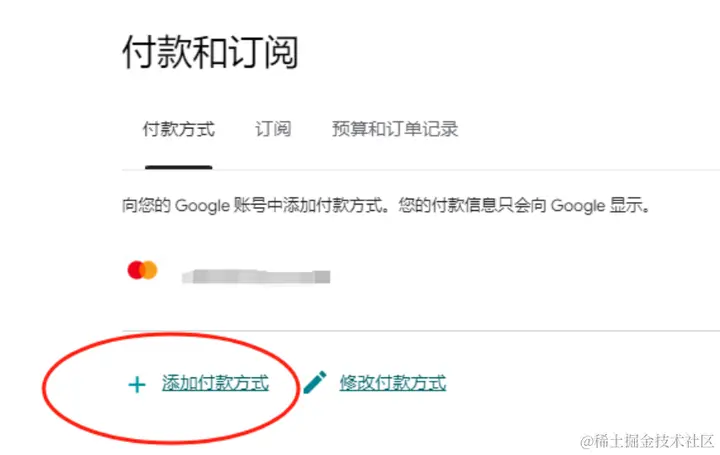Click the divider line under the tabs

[x=421, y=170]
